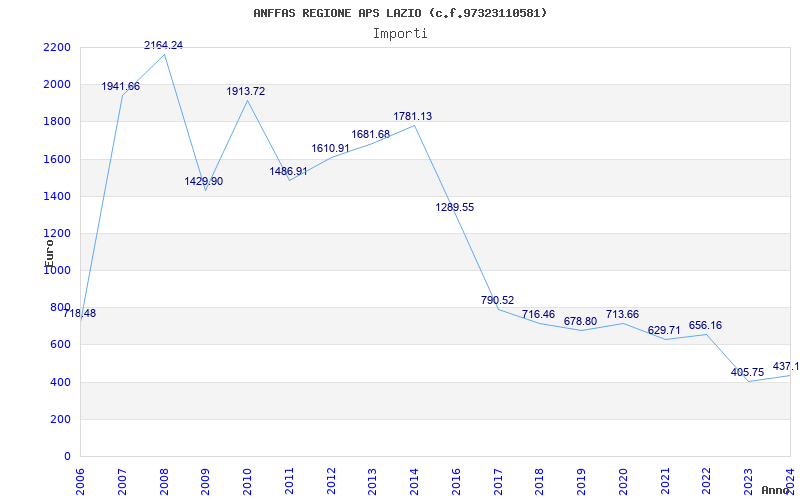
Task: Click the 'Euro' y-axis label
Action: (x=49, y=253)
